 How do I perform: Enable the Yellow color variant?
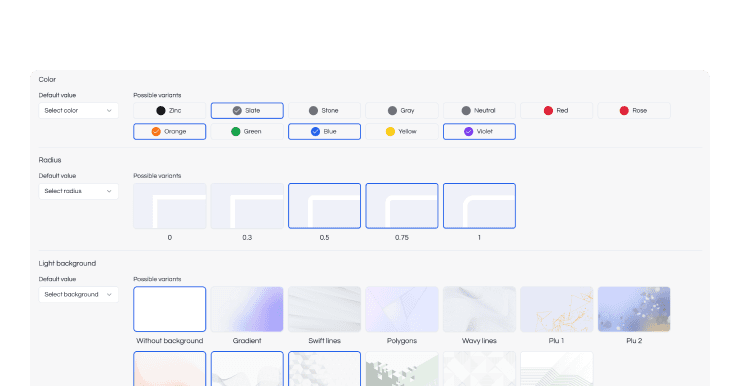pos(402,132)
